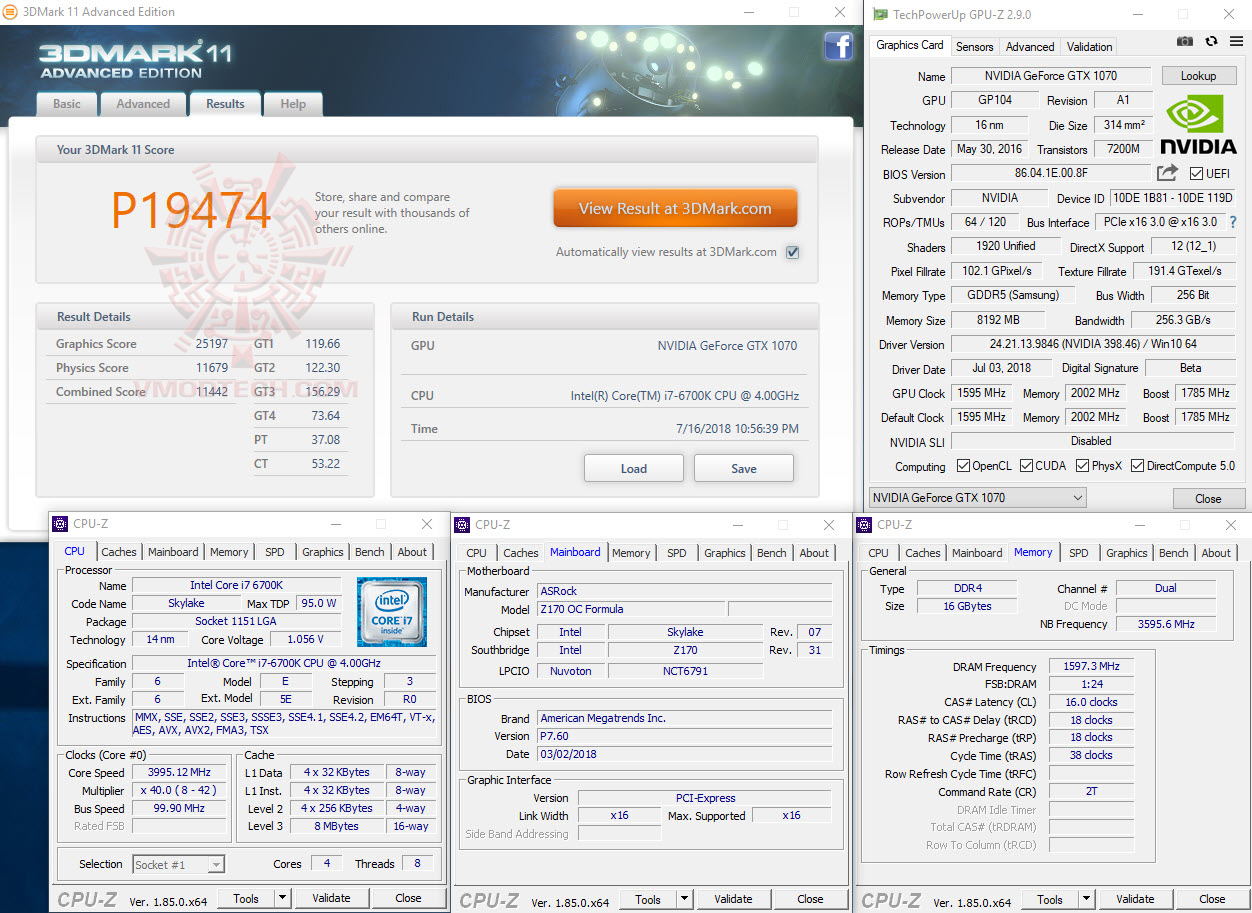Viewport: 1252px width, 913px height.
Task: Expand the Tools arrow in the CPU window
Action: [283, 898]
